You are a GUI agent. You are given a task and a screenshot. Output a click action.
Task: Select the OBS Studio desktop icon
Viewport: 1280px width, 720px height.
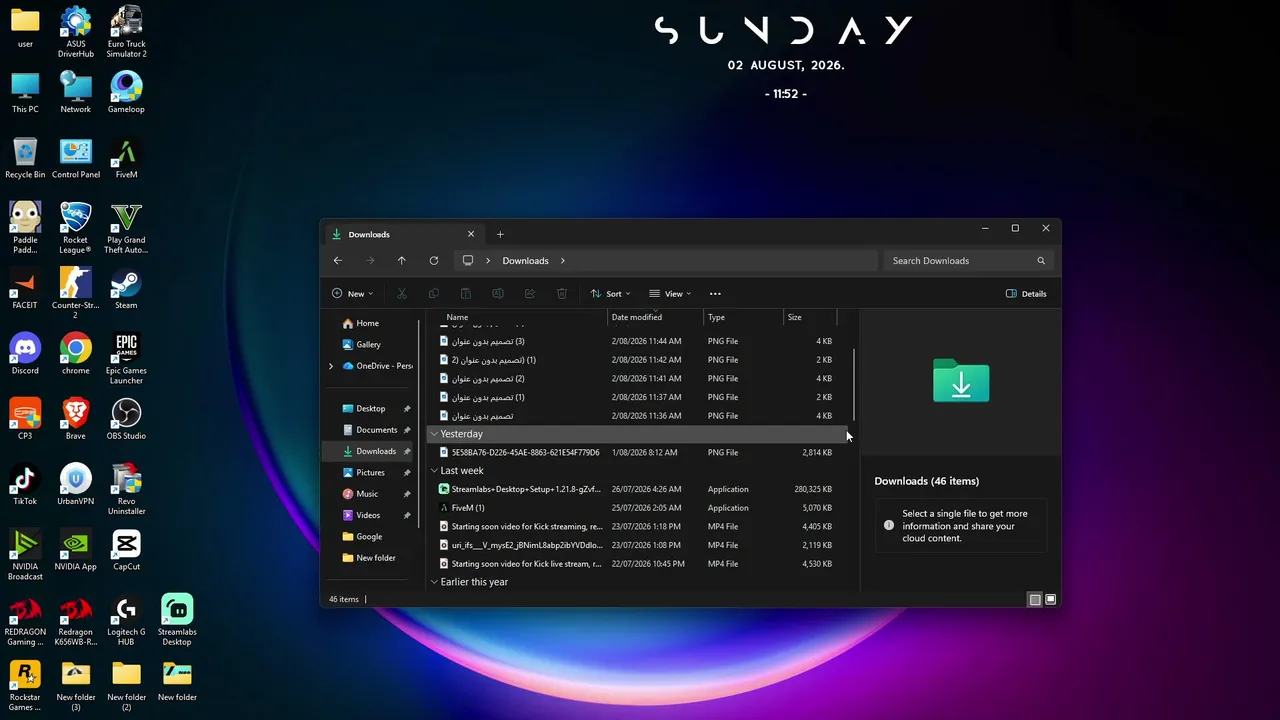click(126, 419)
